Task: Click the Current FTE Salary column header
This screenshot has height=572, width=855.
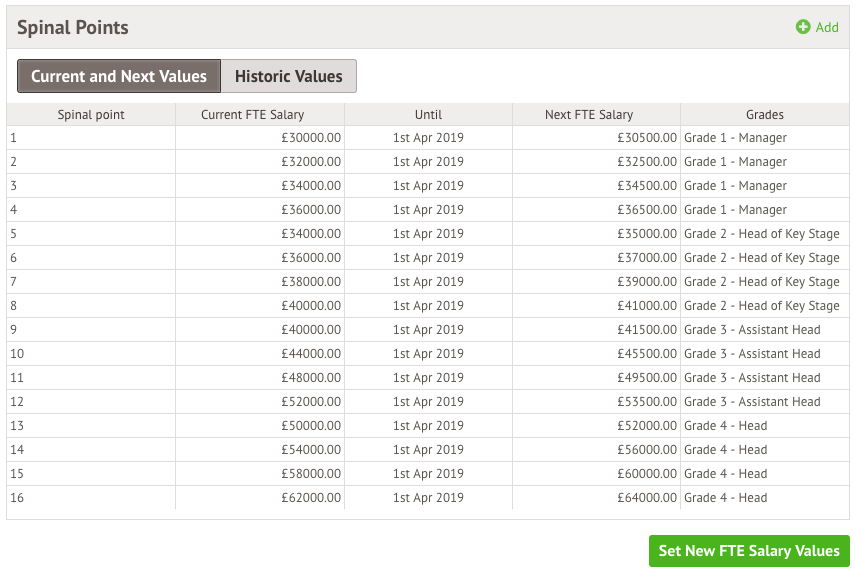Action: [x=252, y=115]
